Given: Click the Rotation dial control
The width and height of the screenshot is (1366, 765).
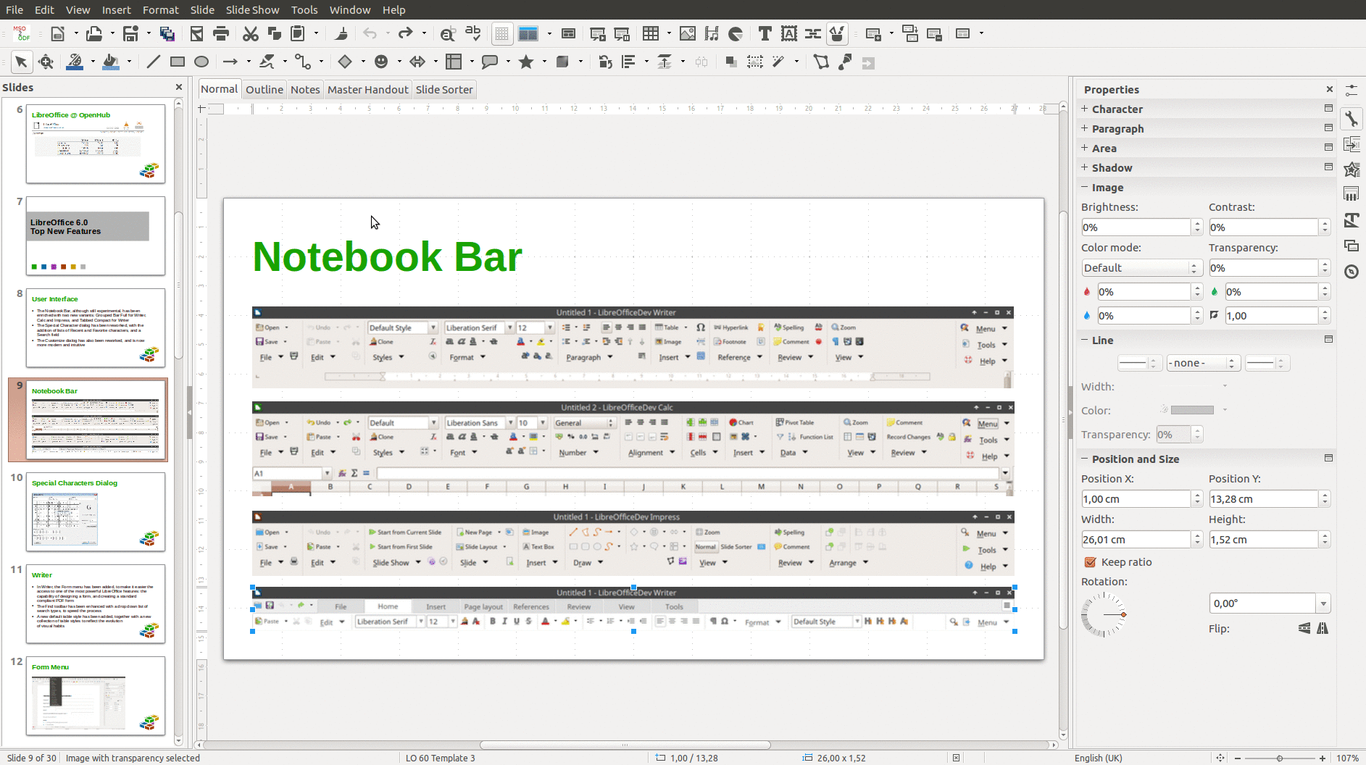Looking at the screenshot, I should 1103,614.
